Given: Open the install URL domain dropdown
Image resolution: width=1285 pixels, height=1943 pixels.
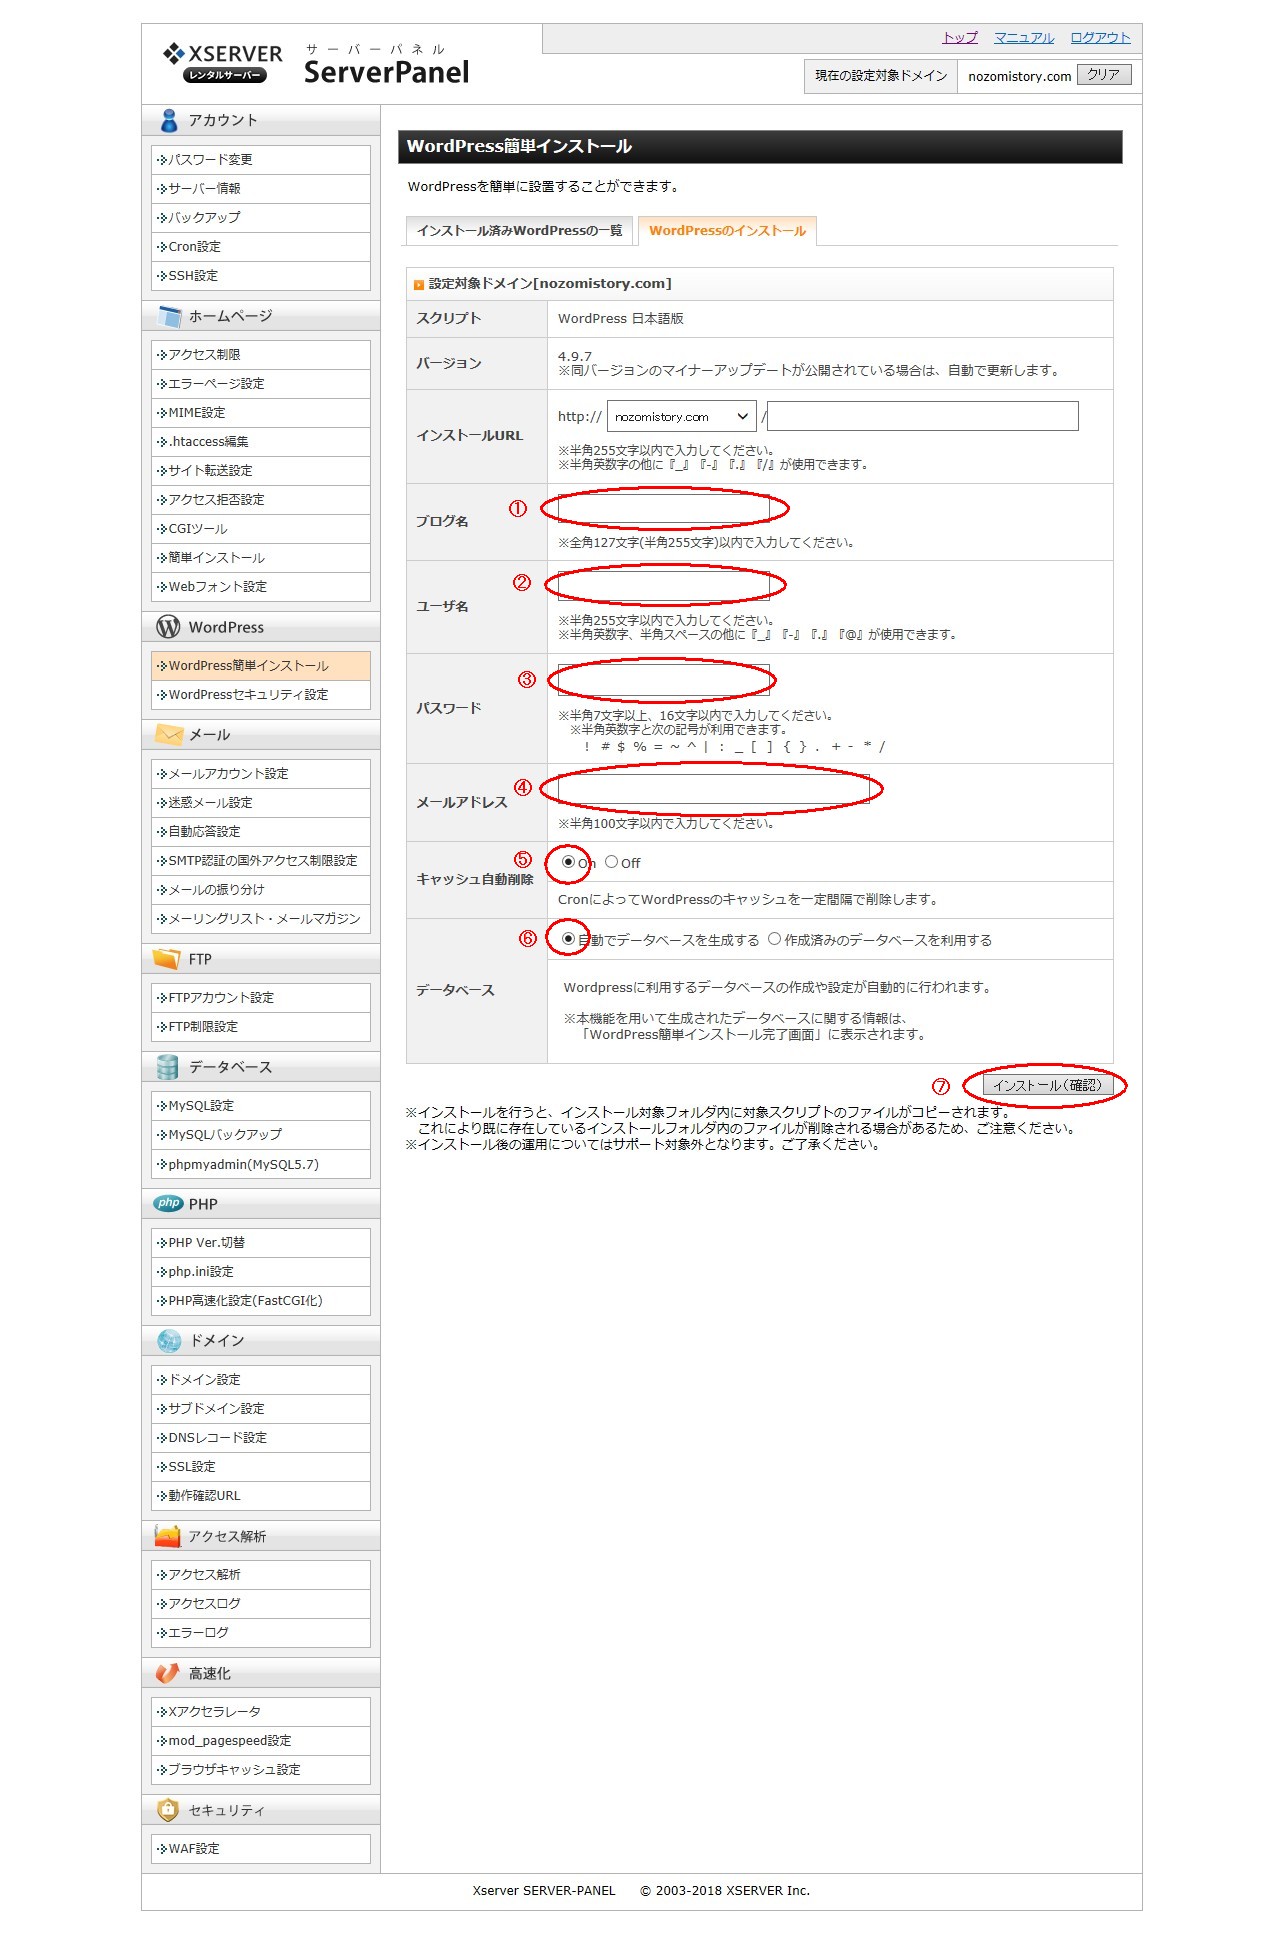Looking at the screenshot, I should pos(681,416).
